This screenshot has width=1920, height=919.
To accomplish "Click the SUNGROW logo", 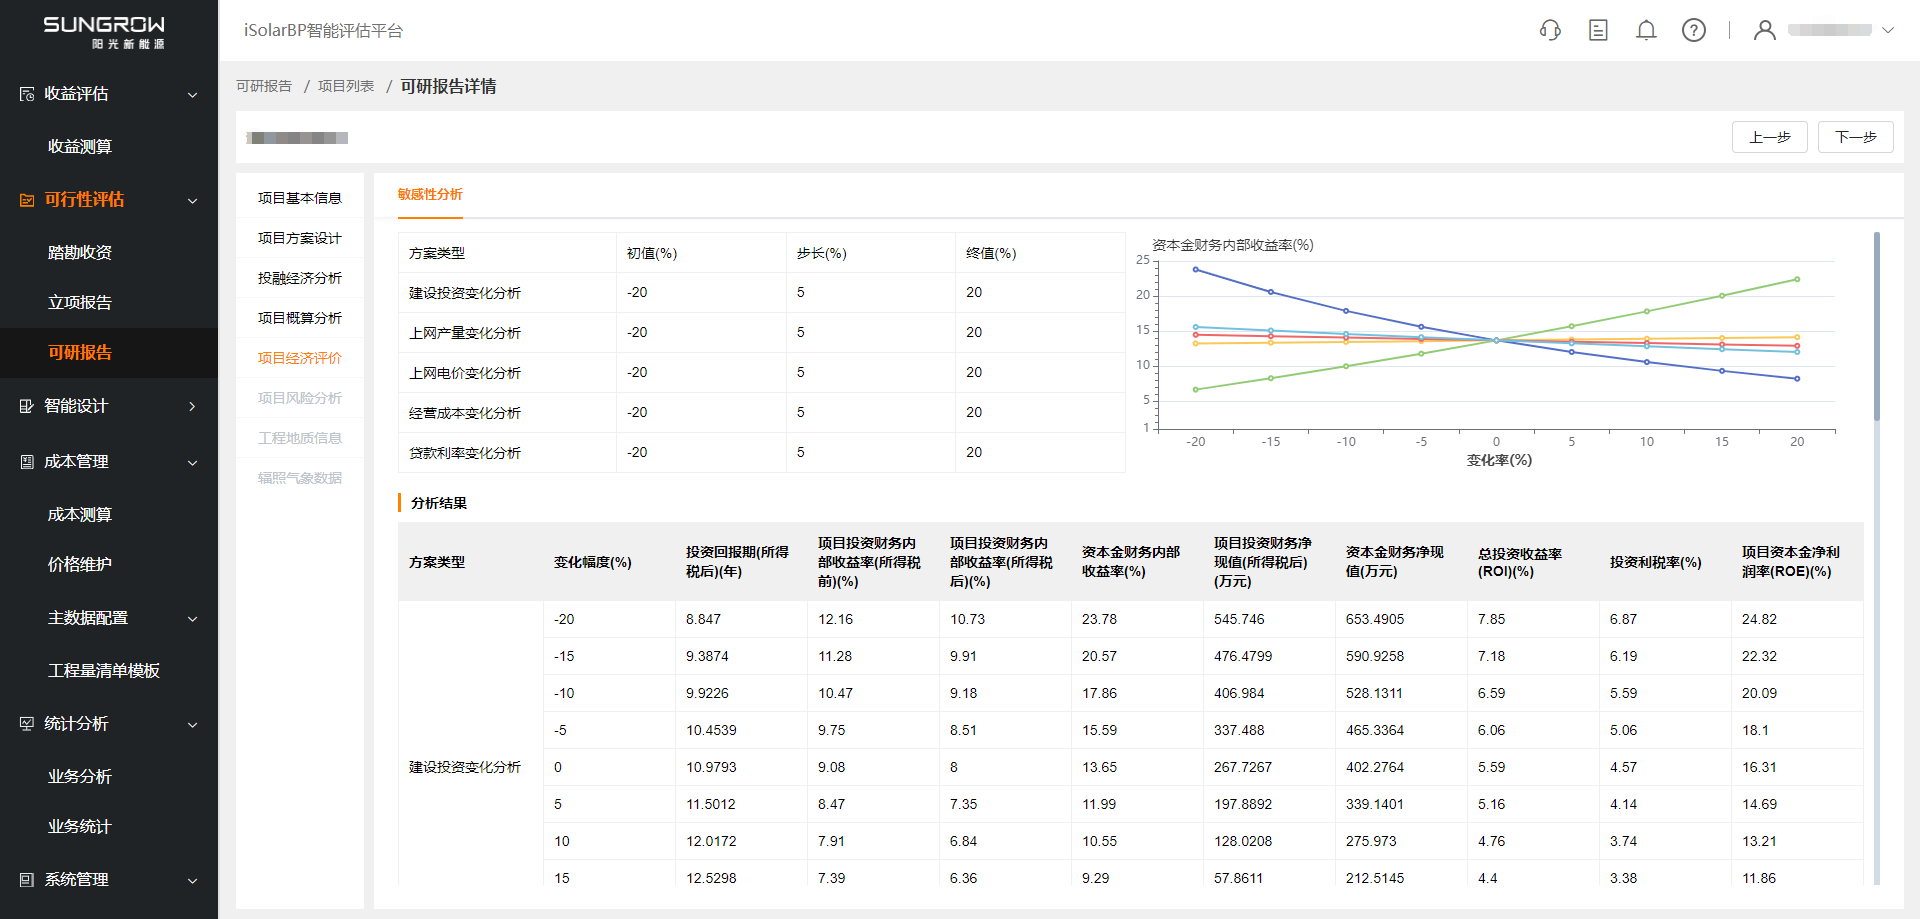I will coord(105,31).
